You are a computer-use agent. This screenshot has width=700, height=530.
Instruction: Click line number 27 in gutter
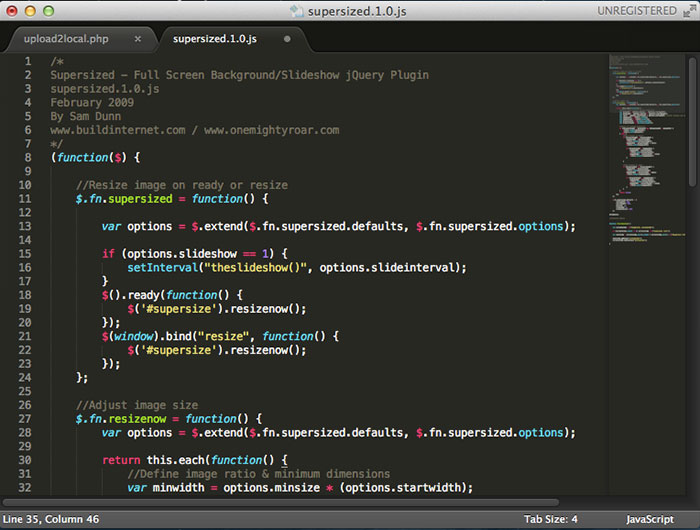25,419
